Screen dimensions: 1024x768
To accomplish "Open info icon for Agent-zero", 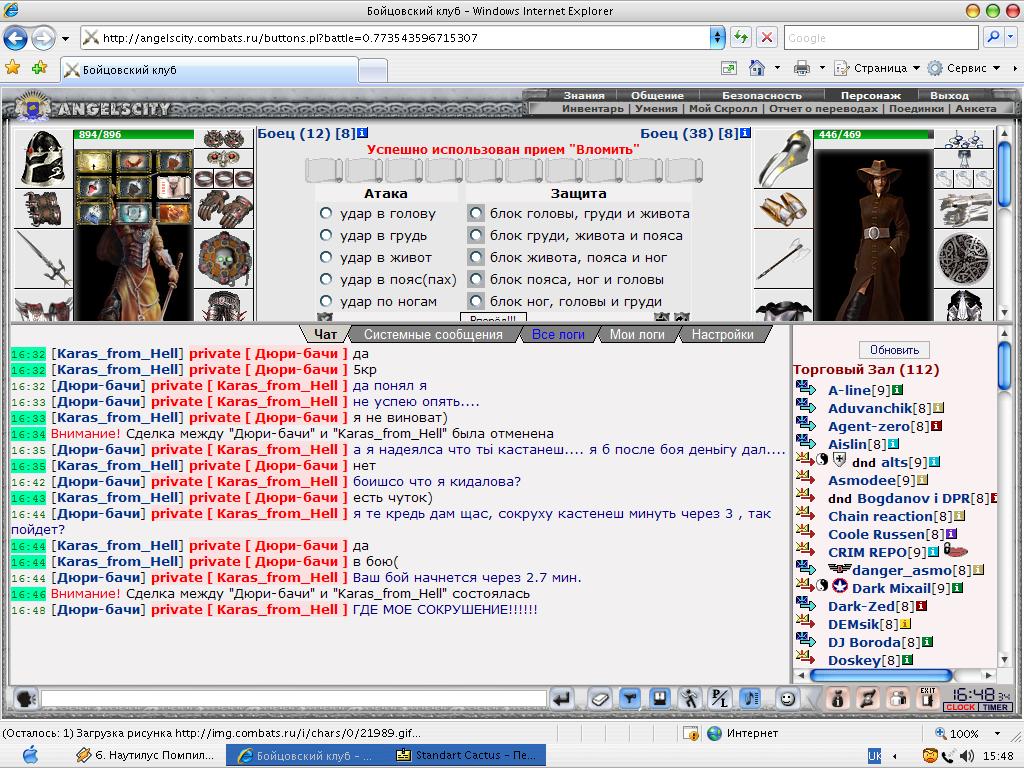I will (x=936, y=426).
